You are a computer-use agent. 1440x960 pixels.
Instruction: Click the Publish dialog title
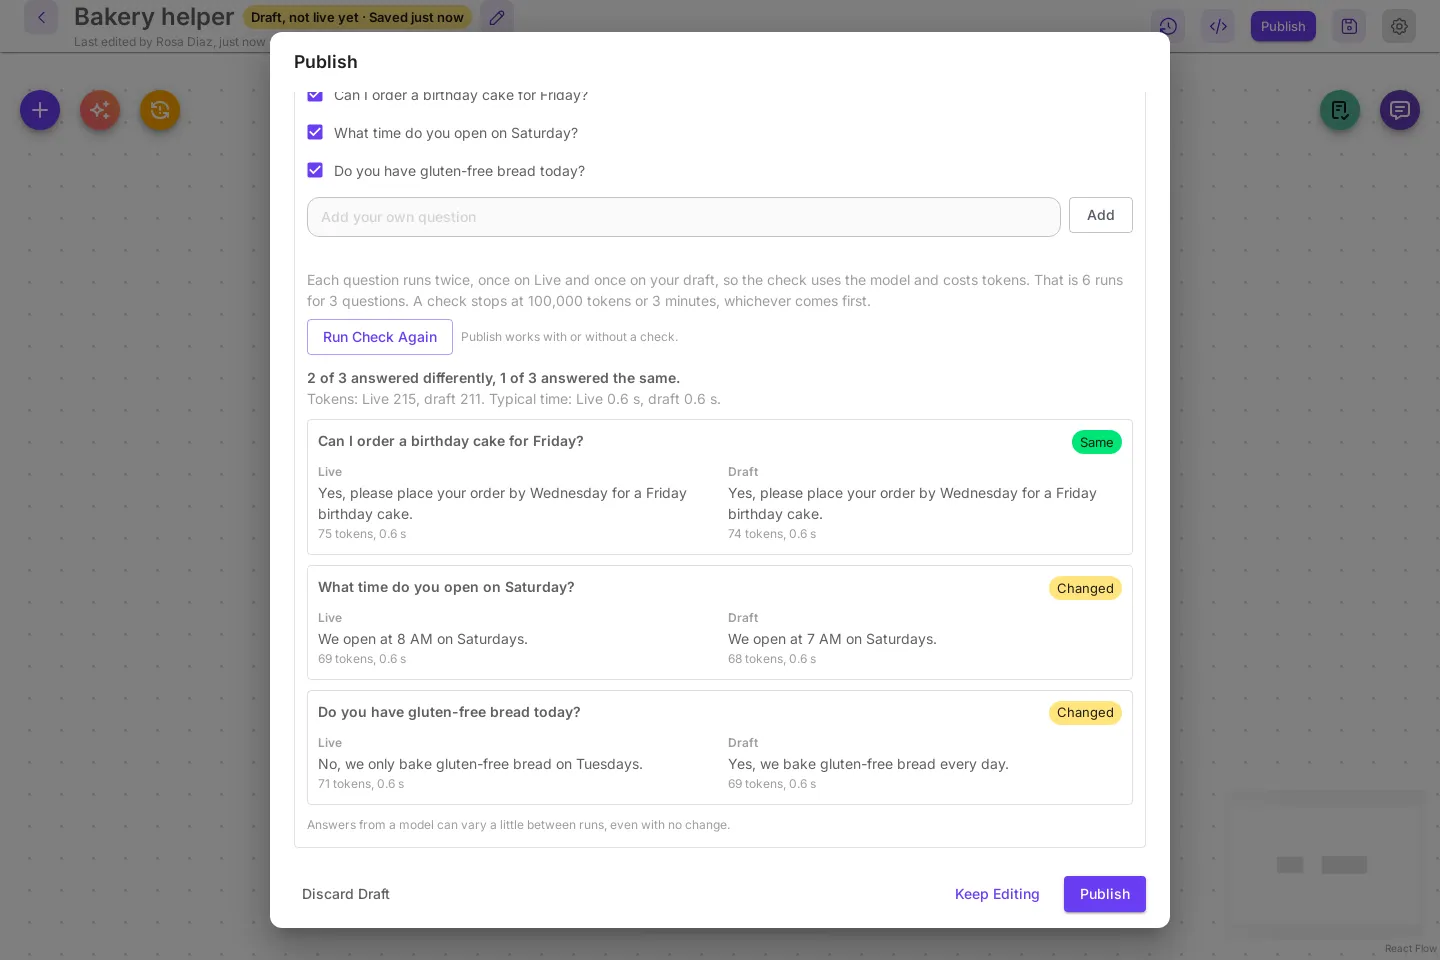(326, 62)
